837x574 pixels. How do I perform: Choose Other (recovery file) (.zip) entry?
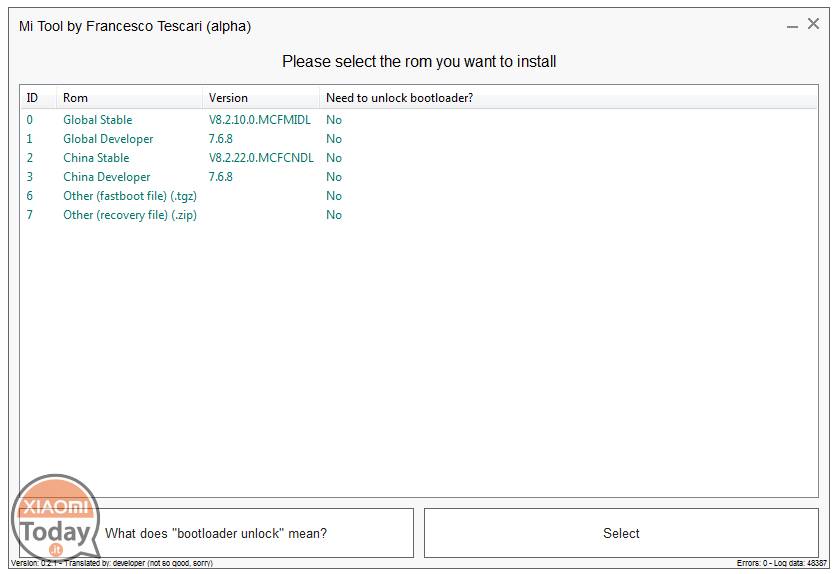click(419, 215)
